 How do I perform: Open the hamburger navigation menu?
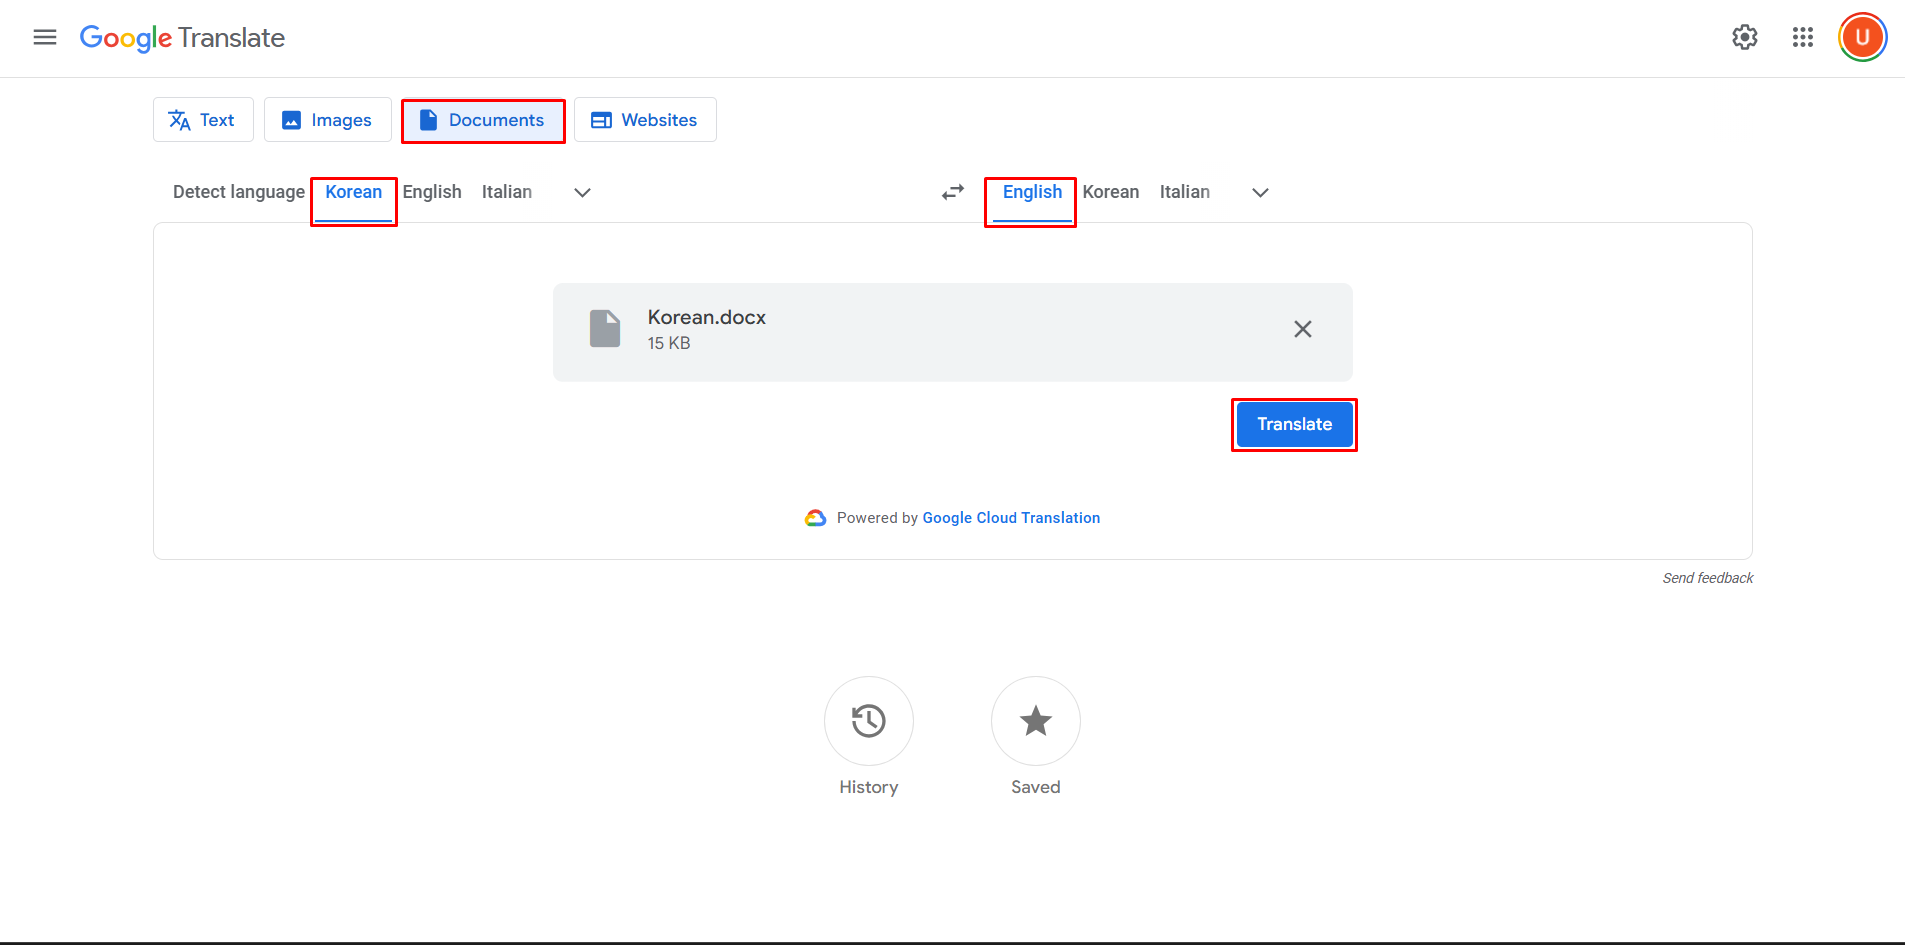tap(44, 37)
